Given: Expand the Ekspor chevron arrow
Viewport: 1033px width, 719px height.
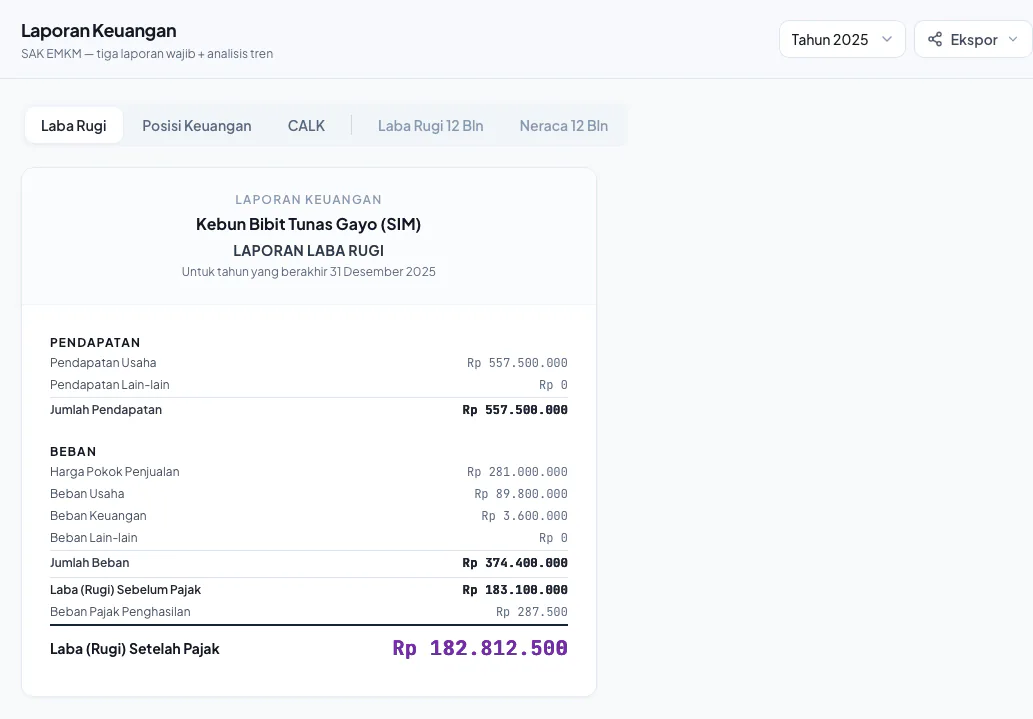Looking at the screenshot, I should coord(1013,40).
